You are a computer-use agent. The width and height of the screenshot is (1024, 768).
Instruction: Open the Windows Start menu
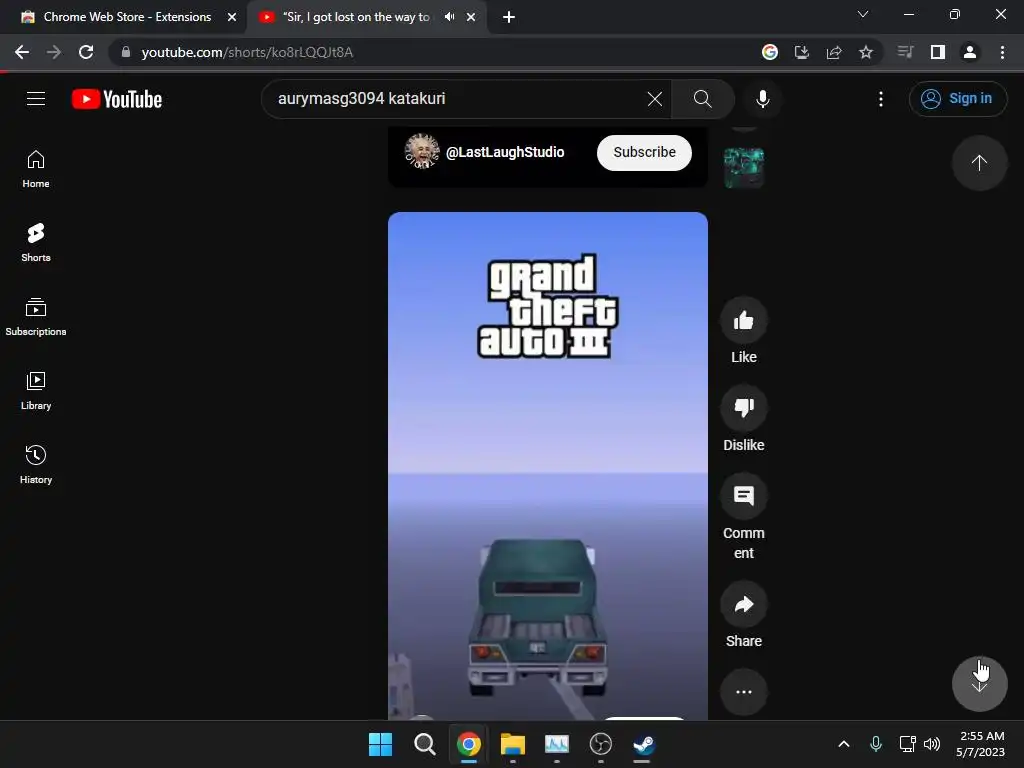pos(380,744)
